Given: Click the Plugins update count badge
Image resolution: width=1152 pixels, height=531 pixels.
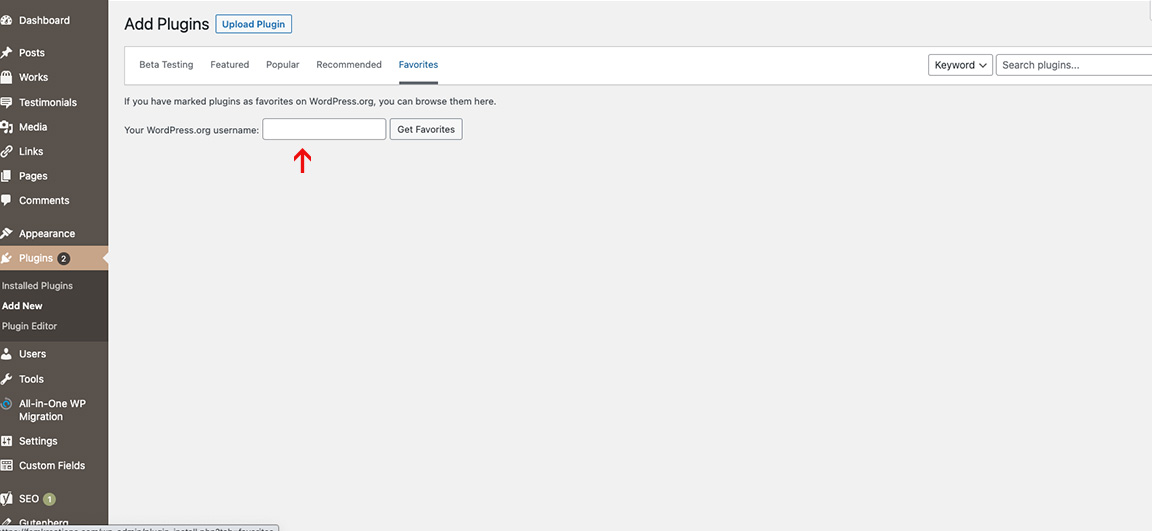Looking at the screenshot, I should tap(64, 259).
